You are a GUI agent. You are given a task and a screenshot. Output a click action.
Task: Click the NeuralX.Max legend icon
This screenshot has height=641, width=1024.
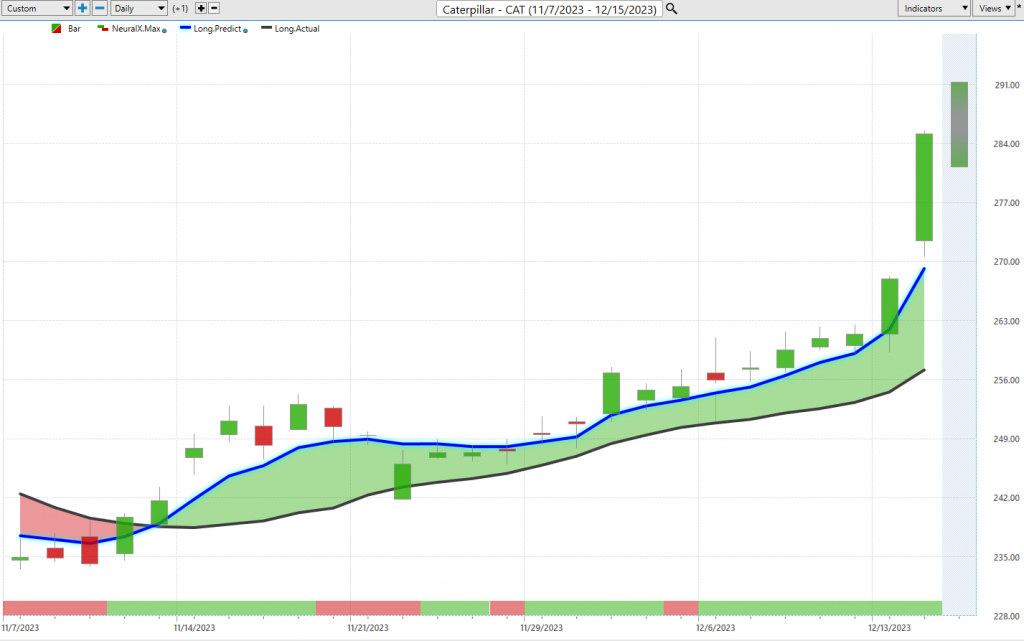coord(103,29)
